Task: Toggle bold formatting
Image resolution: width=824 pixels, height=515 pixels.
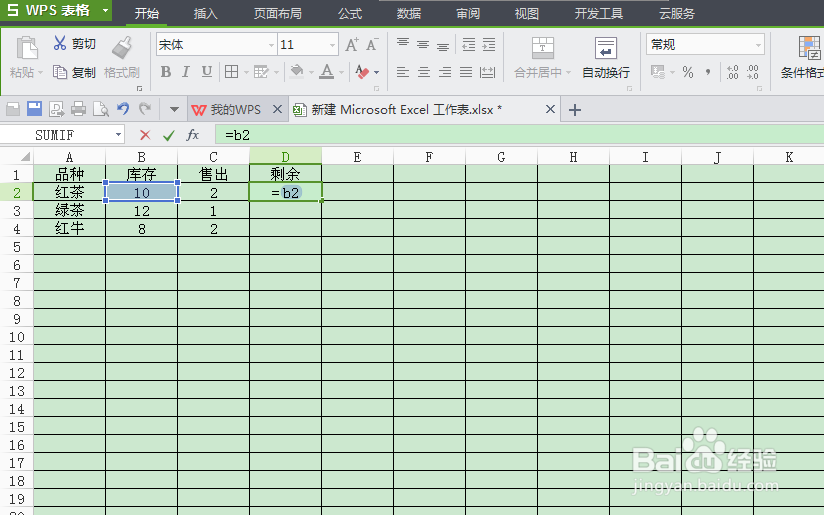Action: (x=166, y=71)
